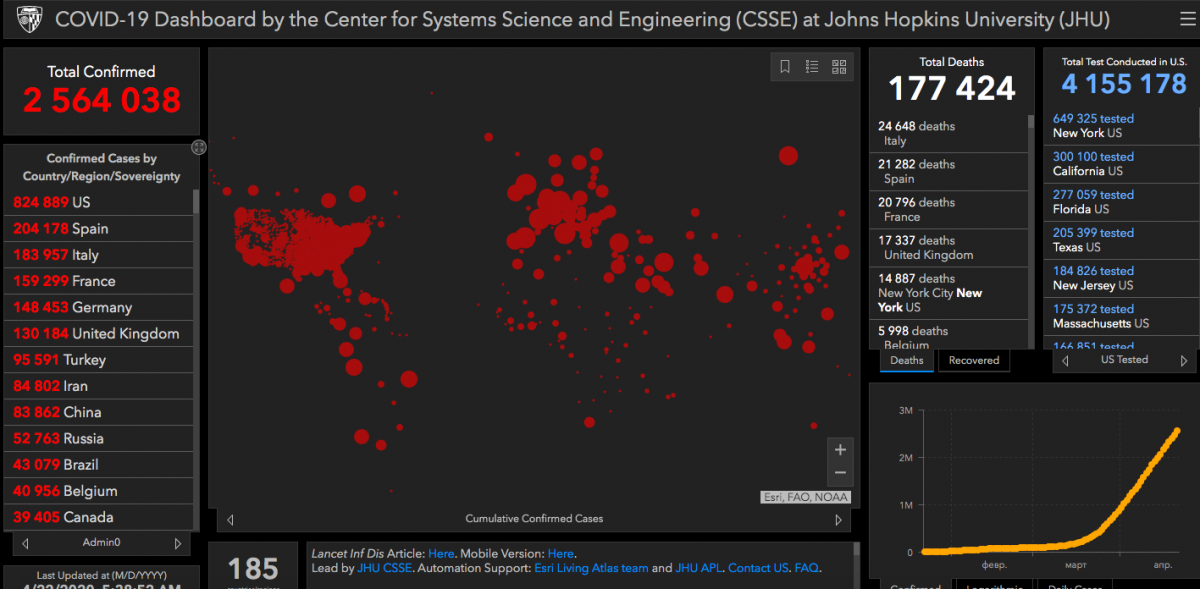Select the '95 591 Turkey' row

98,360
